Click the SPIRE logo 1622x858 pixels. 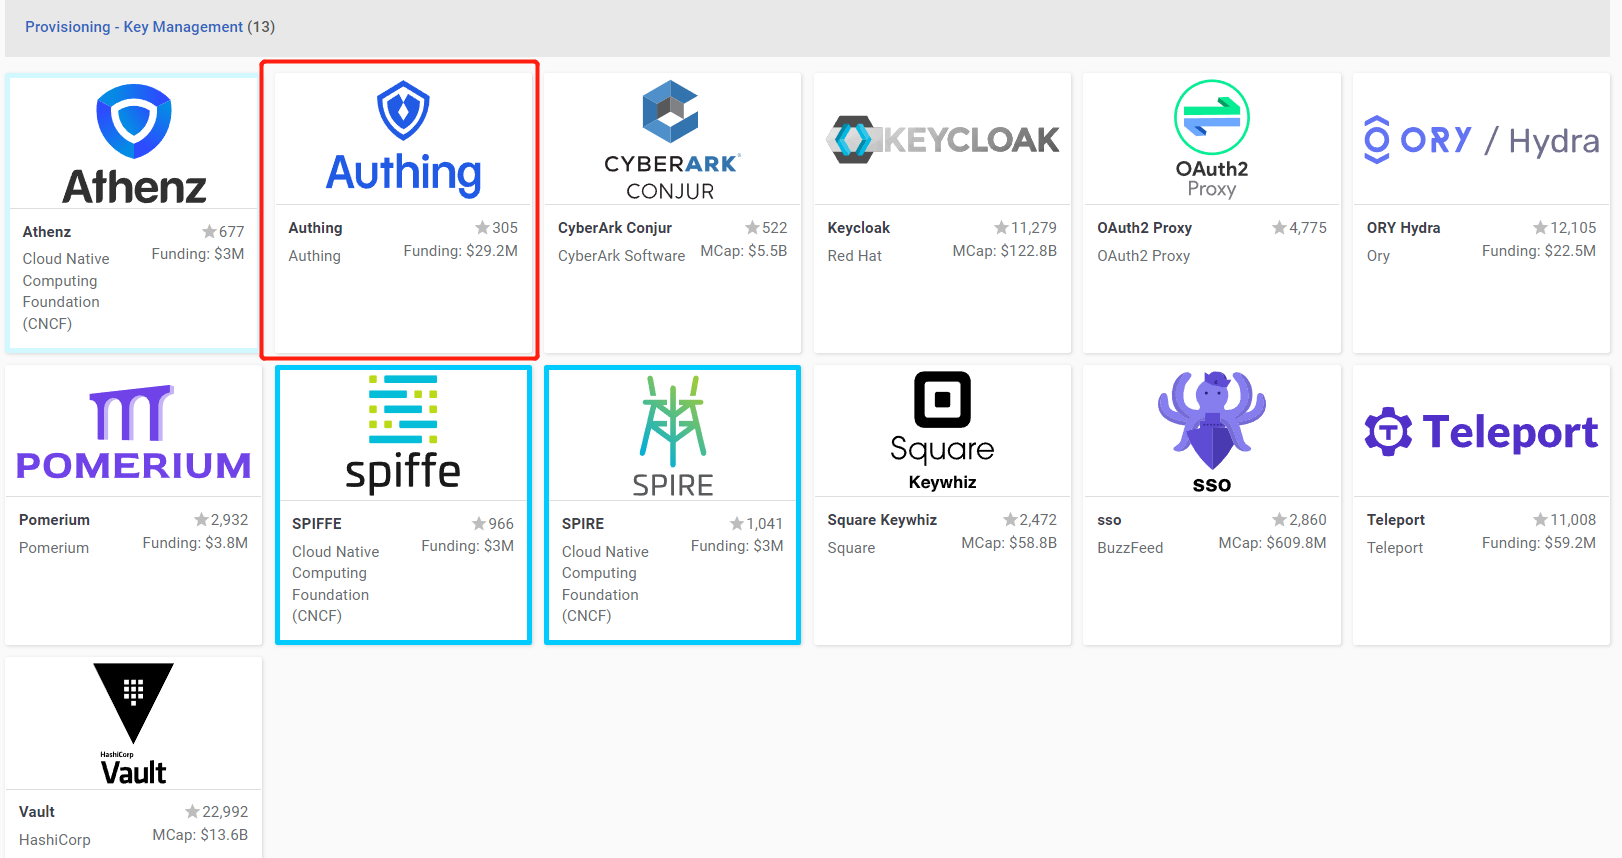(673, 436)
